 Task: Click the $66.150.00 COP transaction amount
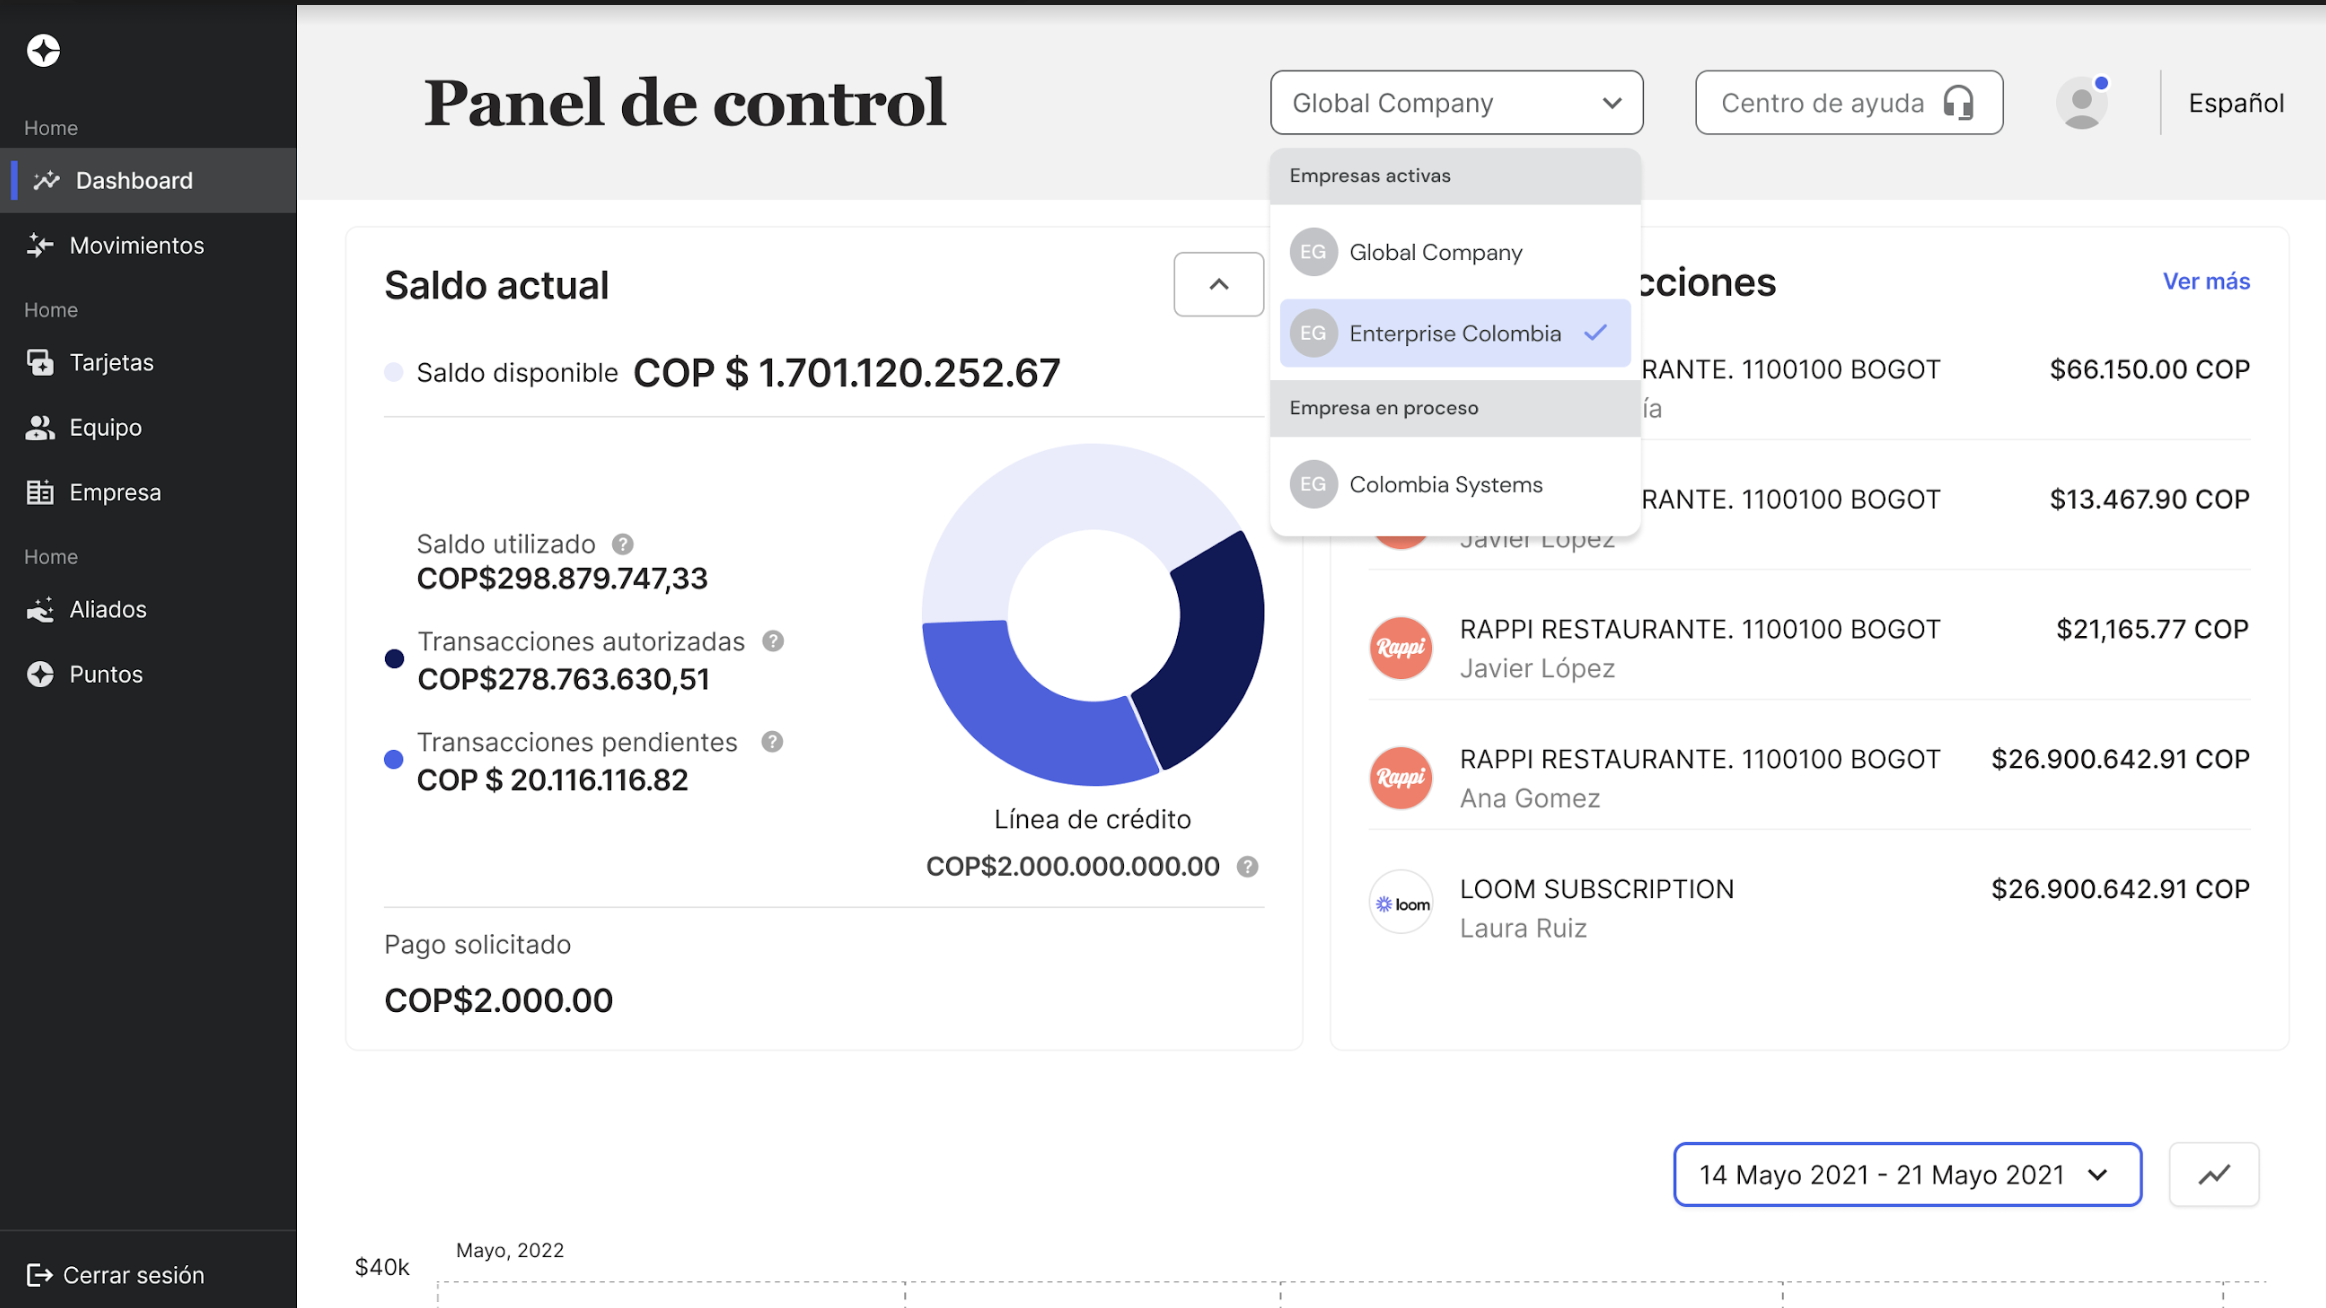coord(2149,369)
